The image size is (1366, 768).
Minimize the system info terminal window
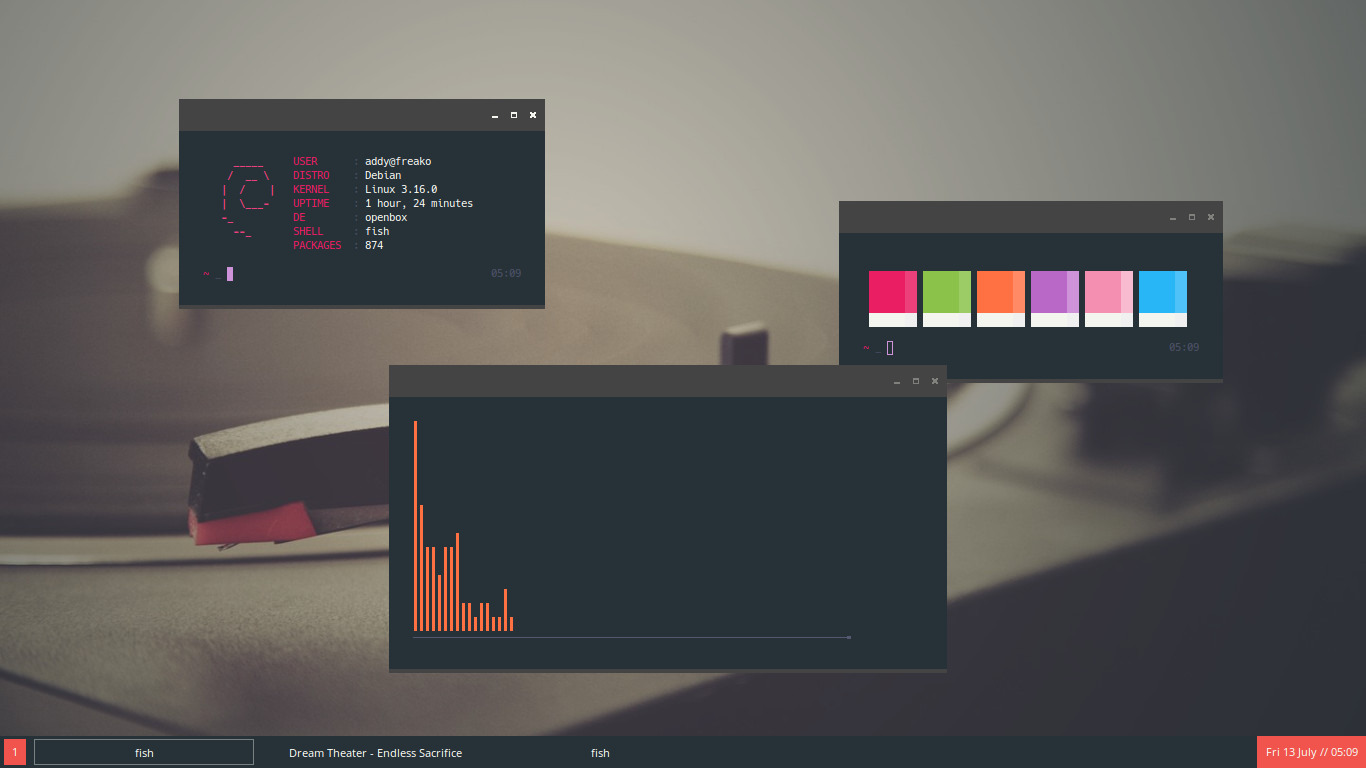495,116
